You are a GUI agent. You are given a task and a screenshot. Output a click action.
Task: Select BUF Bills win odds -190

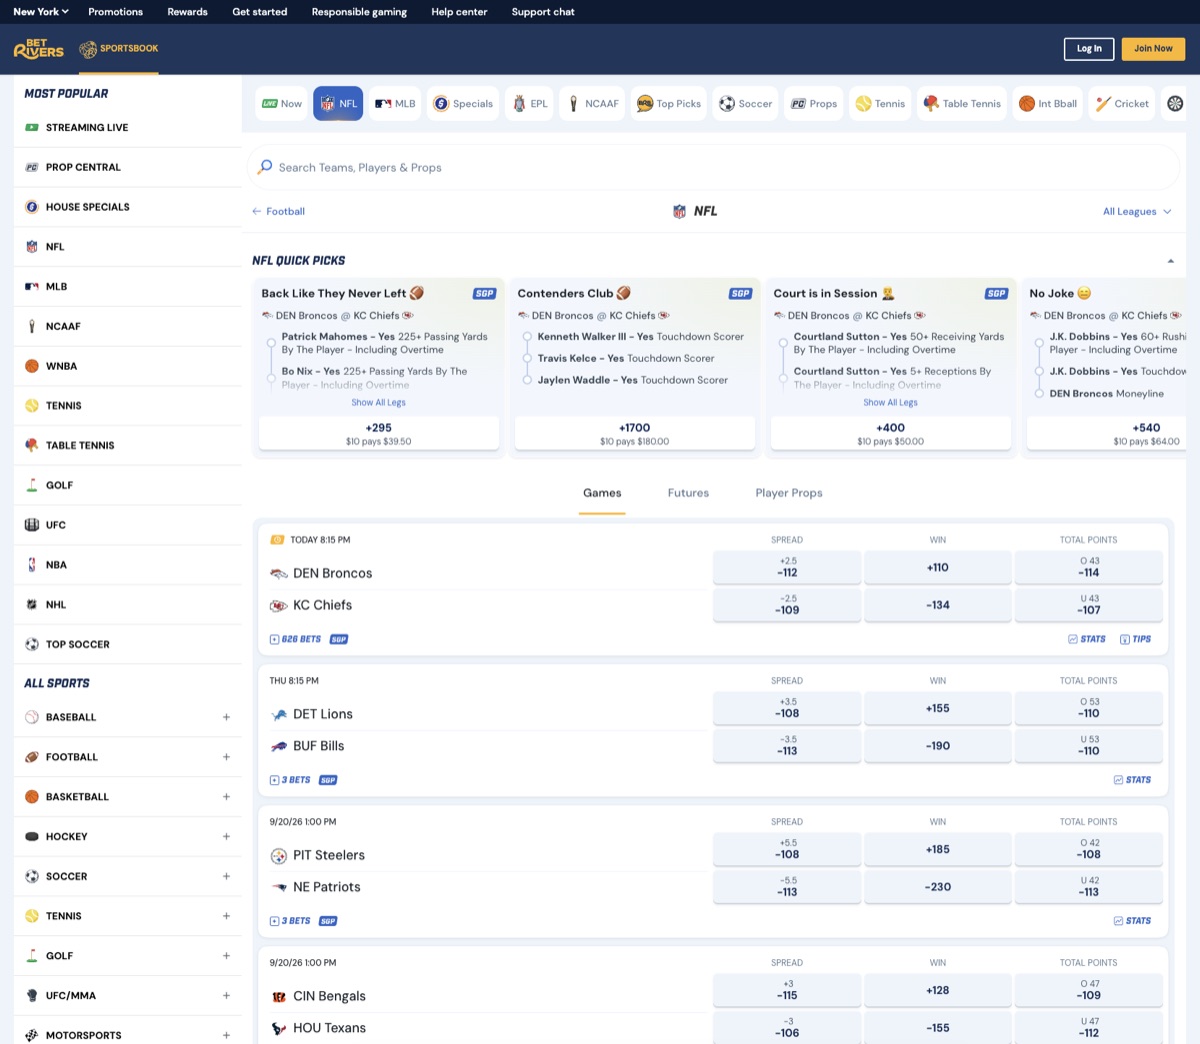(937, 745)
